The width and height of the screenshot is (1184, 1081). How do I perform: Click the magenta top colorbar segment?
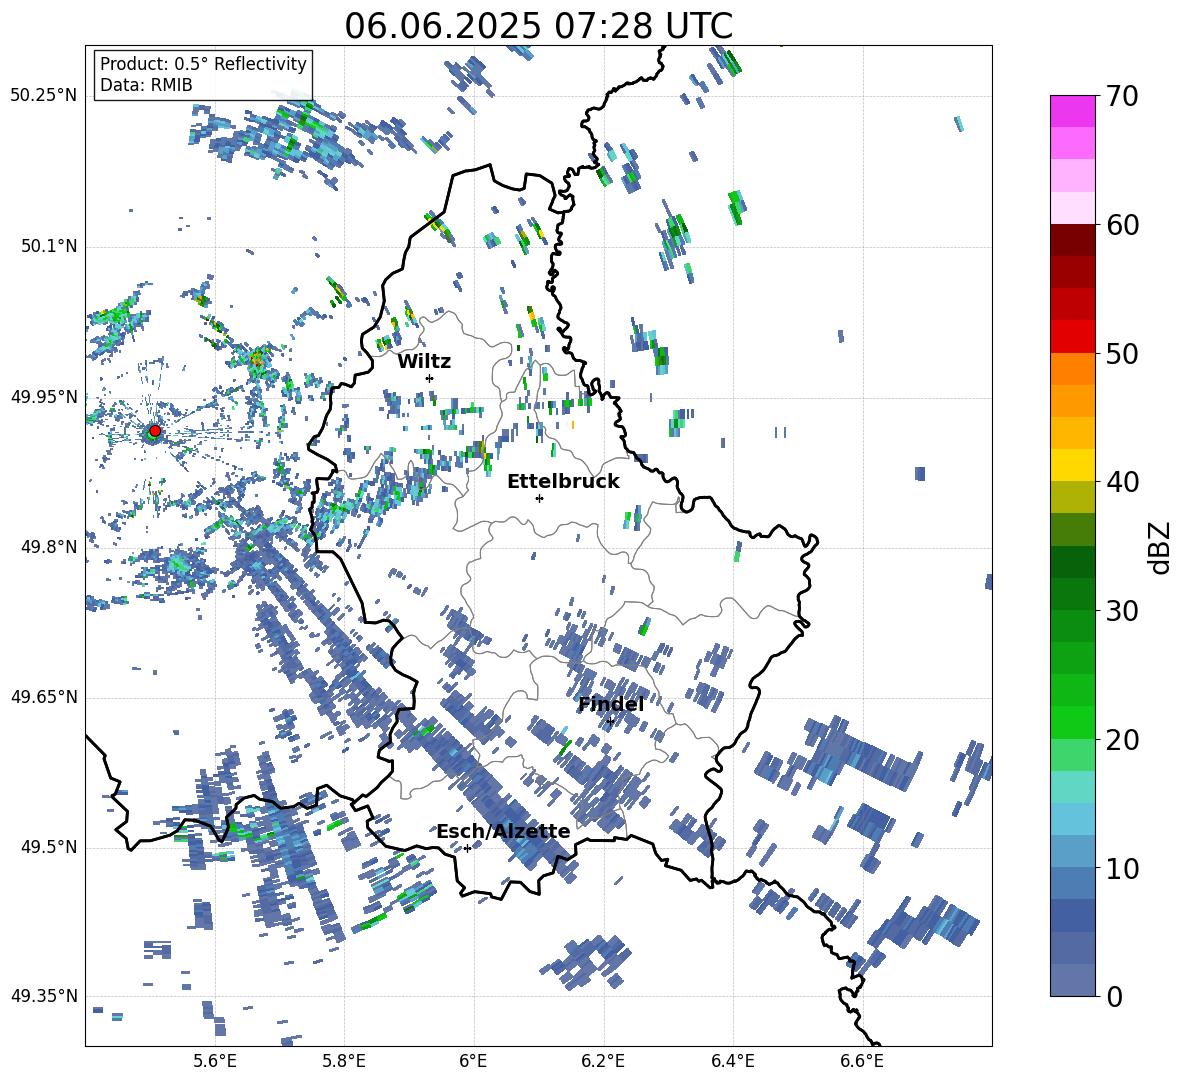click(1072, 112)
